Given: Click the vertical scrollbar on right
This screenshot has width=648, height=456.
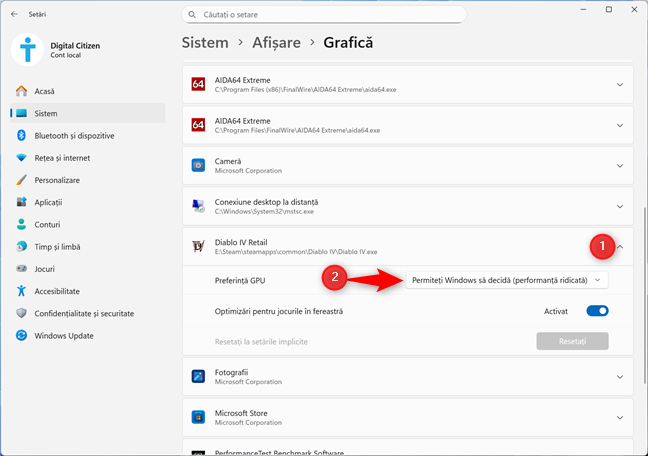Looking at the screenshot, I should pos(644,250).
